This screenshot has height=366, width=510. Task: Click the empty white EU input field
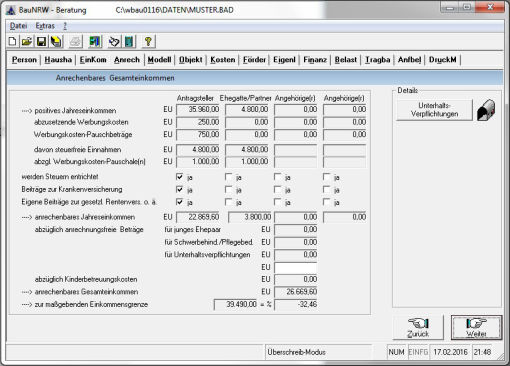296,267
